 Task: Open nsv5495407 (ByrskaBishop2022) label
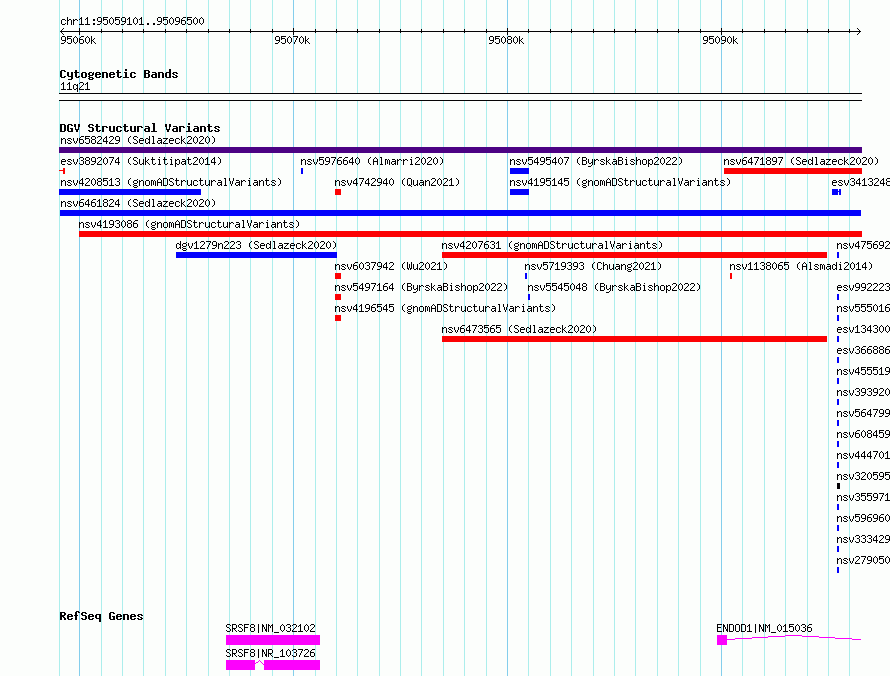tap(596, 161)
